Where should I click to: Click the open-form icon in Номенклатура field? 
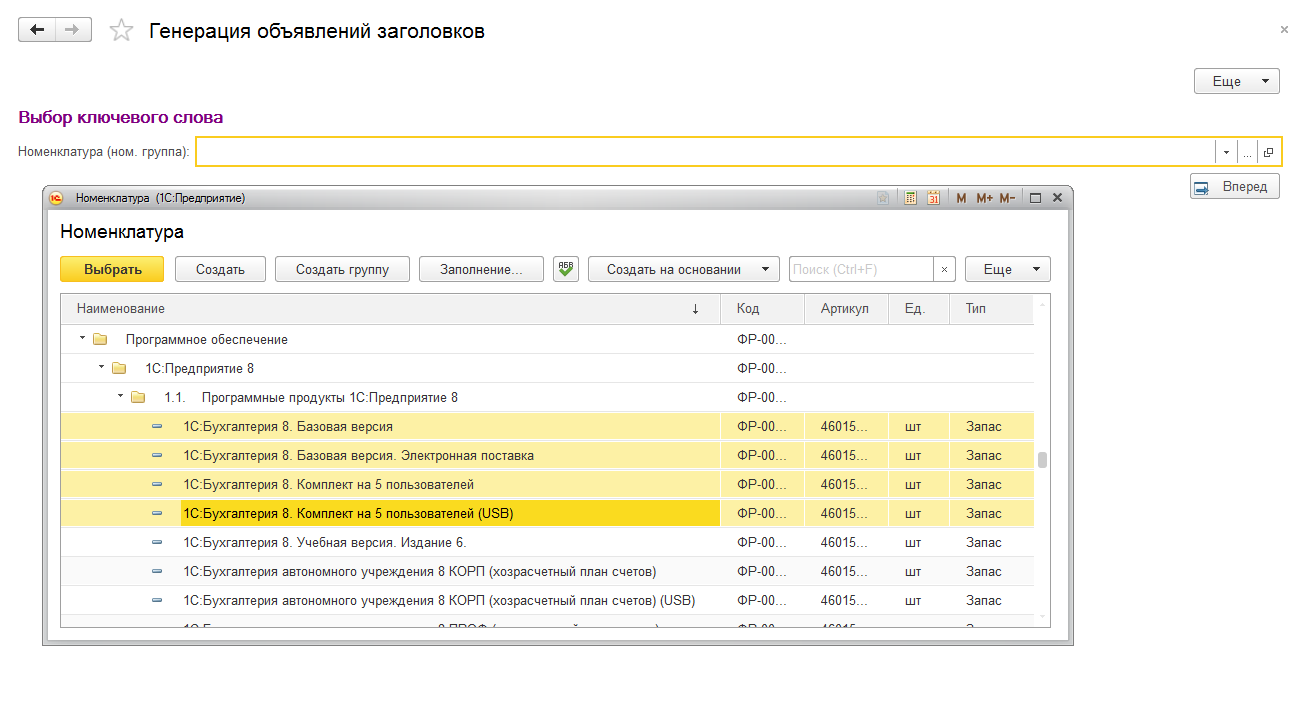click(x=1269, y=152)
